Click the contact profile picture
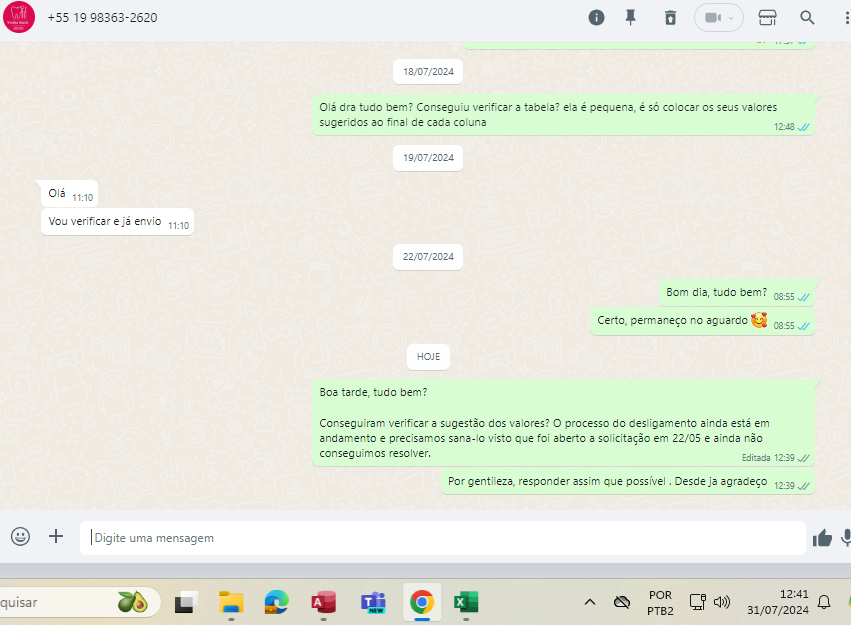851x625 pixels. [19, 17]
